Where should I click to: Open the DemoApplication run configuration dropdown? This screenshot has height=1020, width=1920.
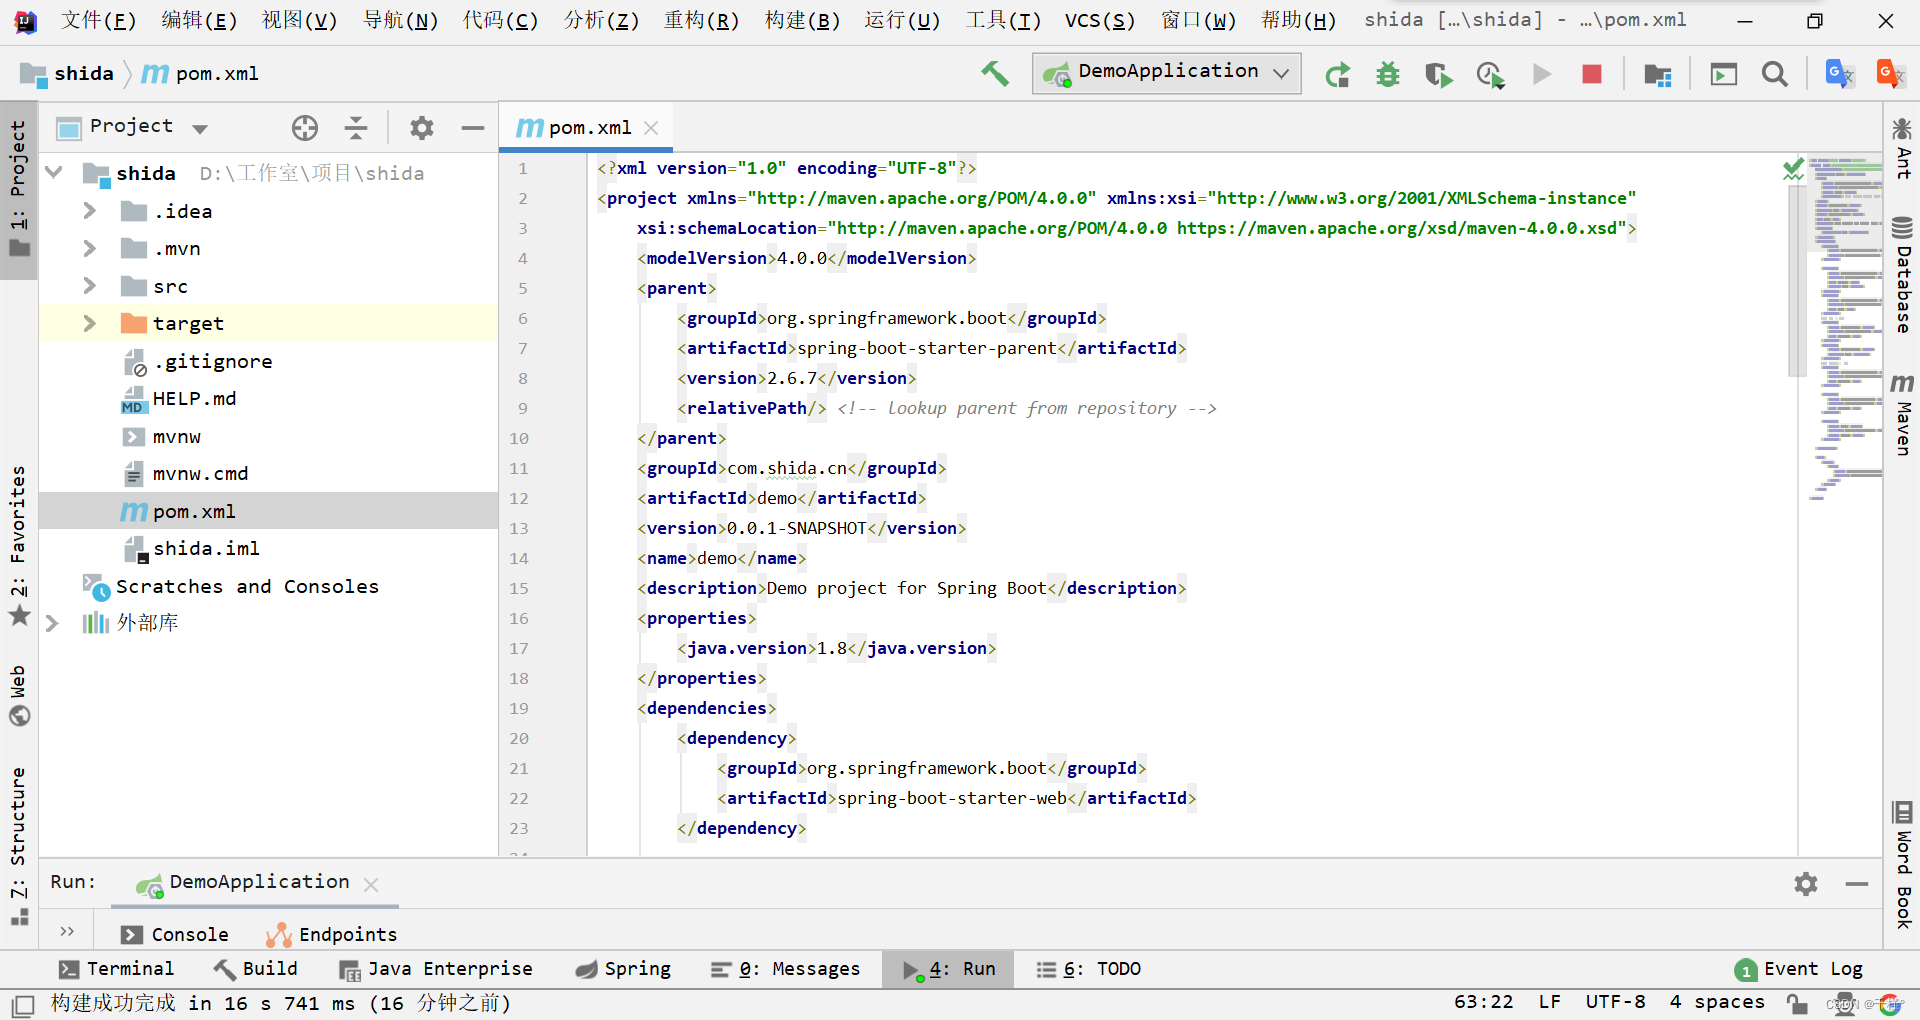[1167, 73]
